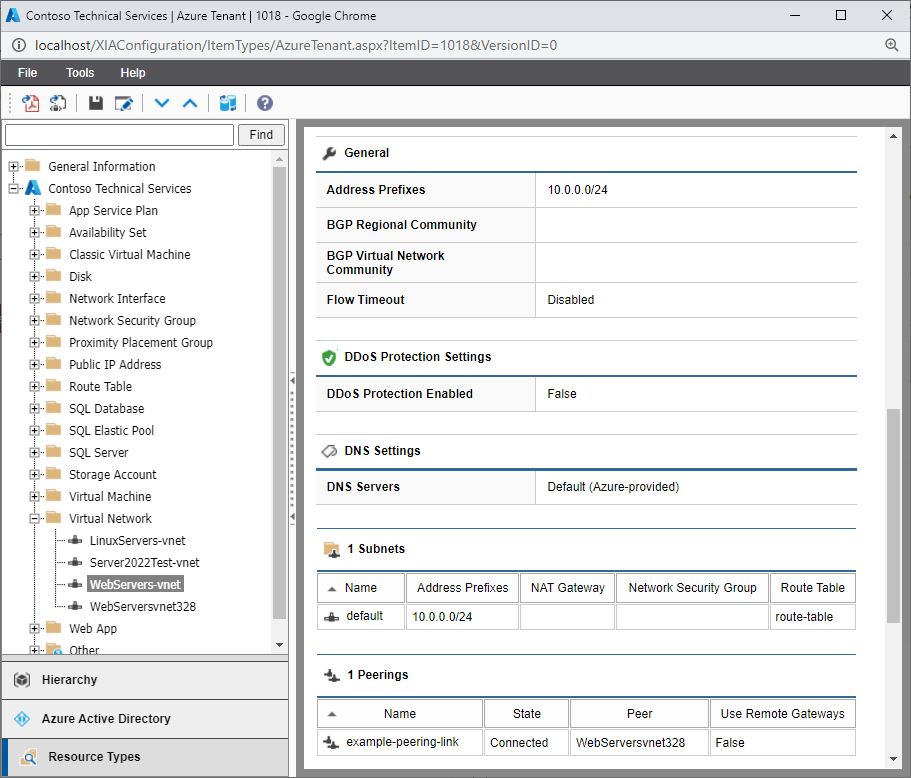Expand the Storage Account folder
The width and height of the screenshot is (911, 778).
34,475
